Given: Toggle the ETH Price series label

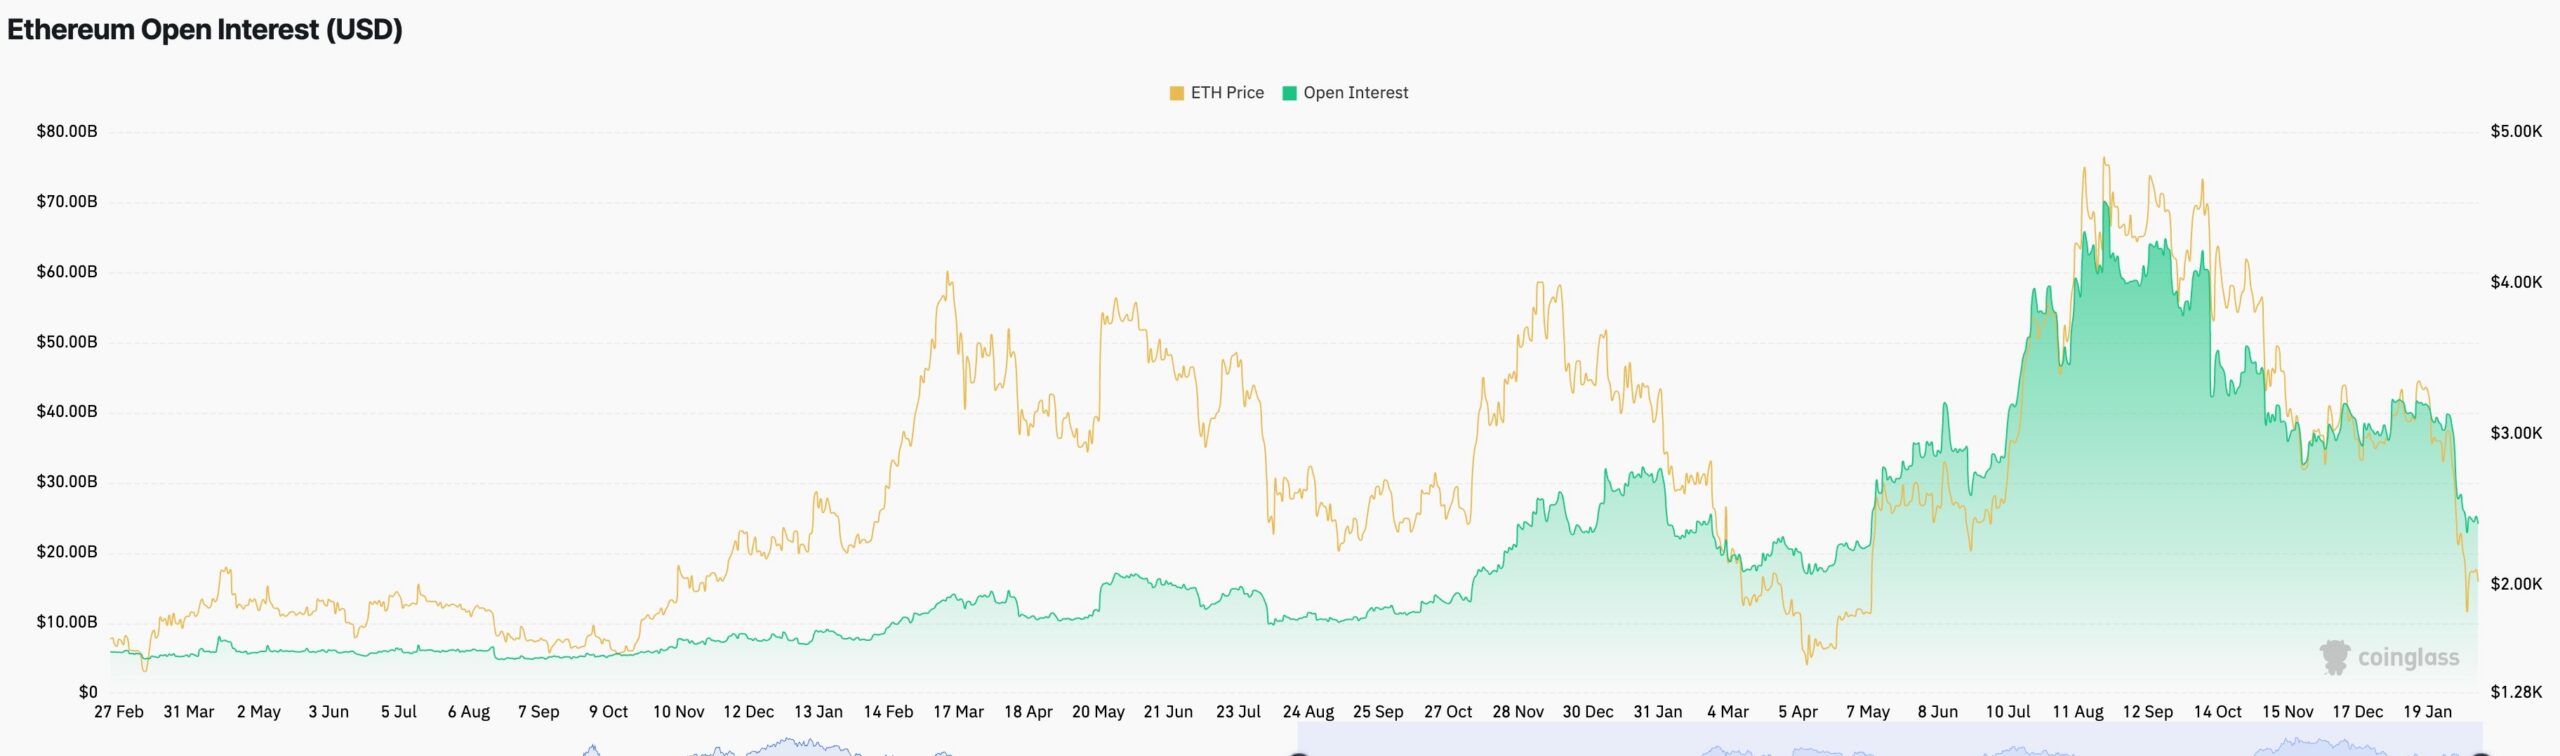Looking at the screenshot, I should 1227,93.
